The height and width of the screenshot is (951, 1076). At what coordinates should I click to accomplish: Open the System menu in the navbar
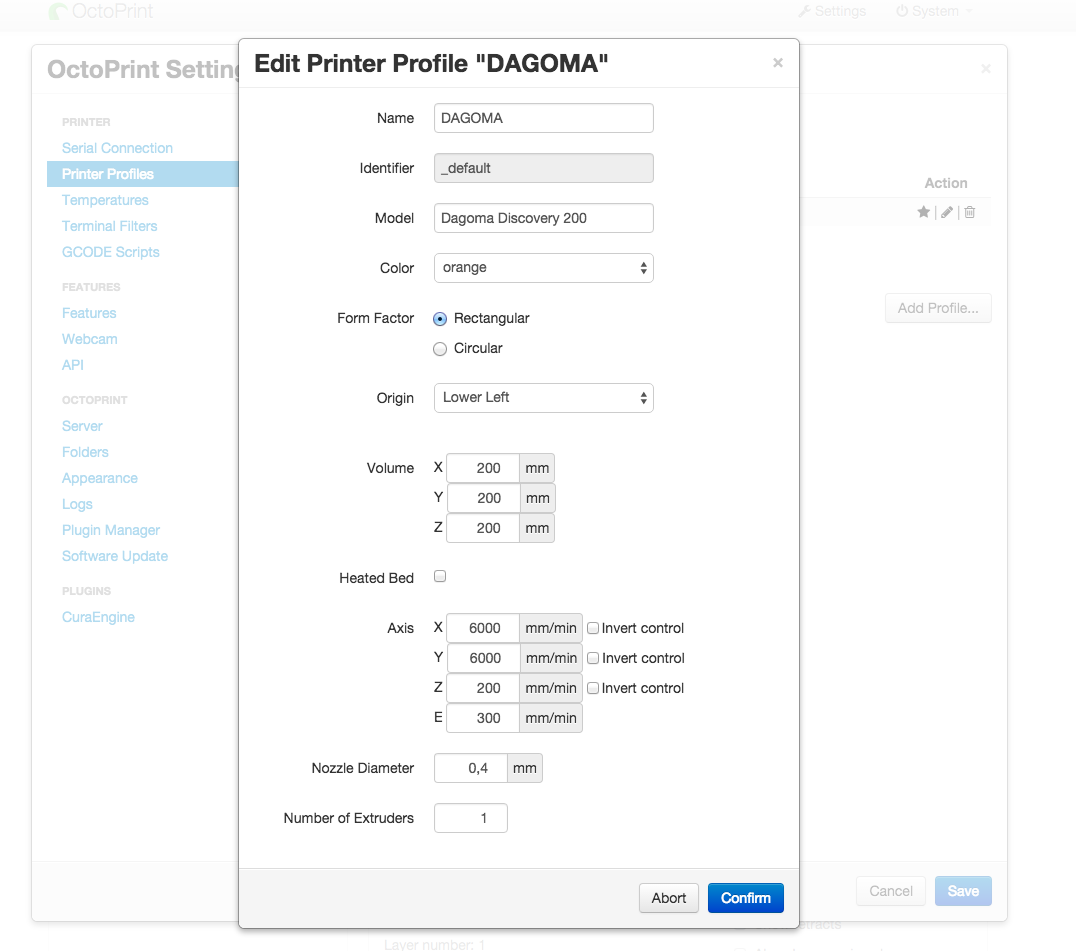point(934,11)
